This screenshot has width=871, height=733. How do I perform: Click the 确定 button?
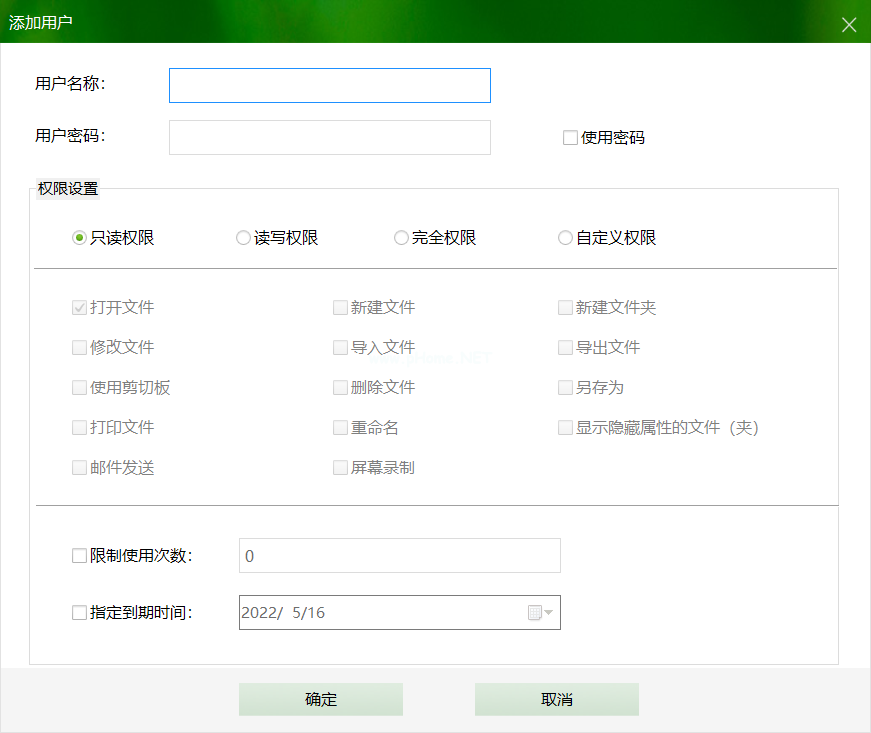(x=320, y=699)
